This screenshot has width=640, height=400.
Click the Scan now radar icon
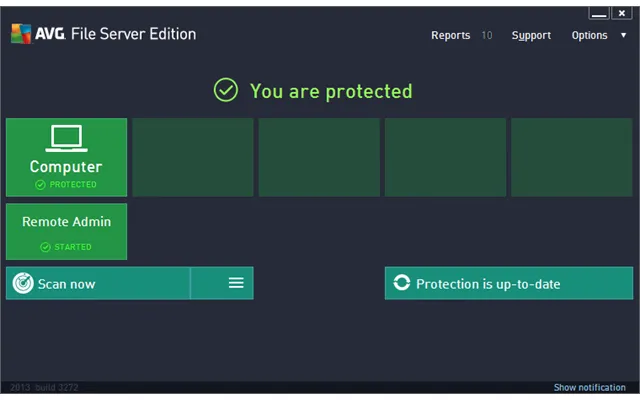click(x=23, y=283)
